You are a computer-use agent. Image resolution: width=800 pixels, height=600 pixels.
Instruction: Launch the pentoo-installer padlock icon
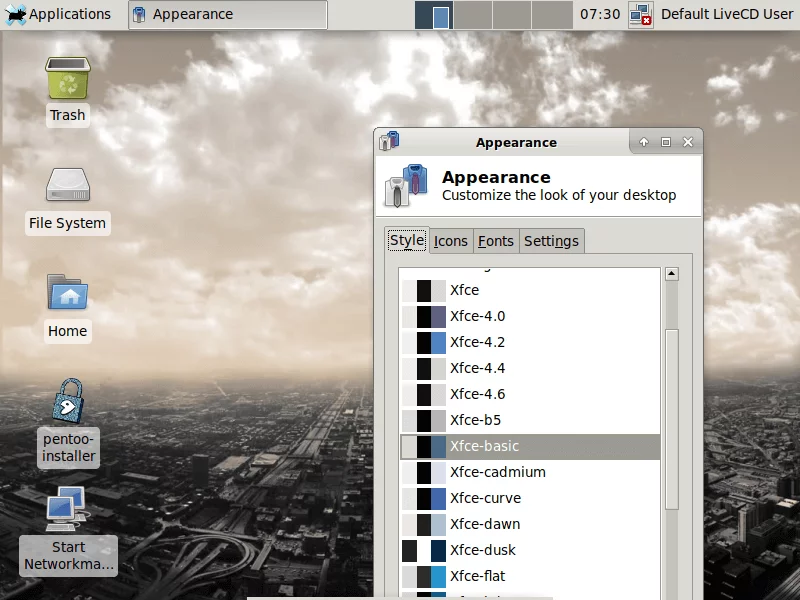pos(67,401)
